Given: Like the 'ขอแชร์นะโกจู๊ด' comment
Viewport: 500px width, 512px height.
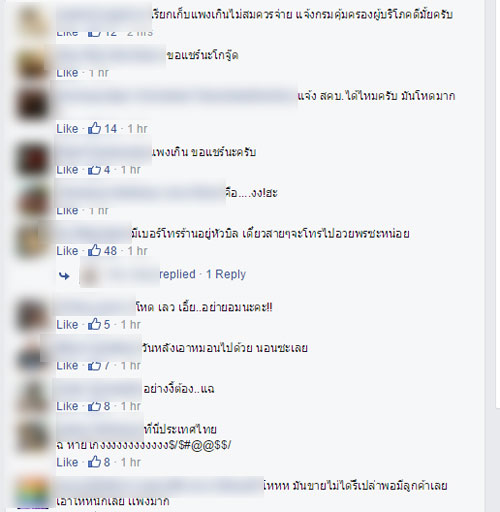Looking at the screenshot, I should click(x=67, y=73).
